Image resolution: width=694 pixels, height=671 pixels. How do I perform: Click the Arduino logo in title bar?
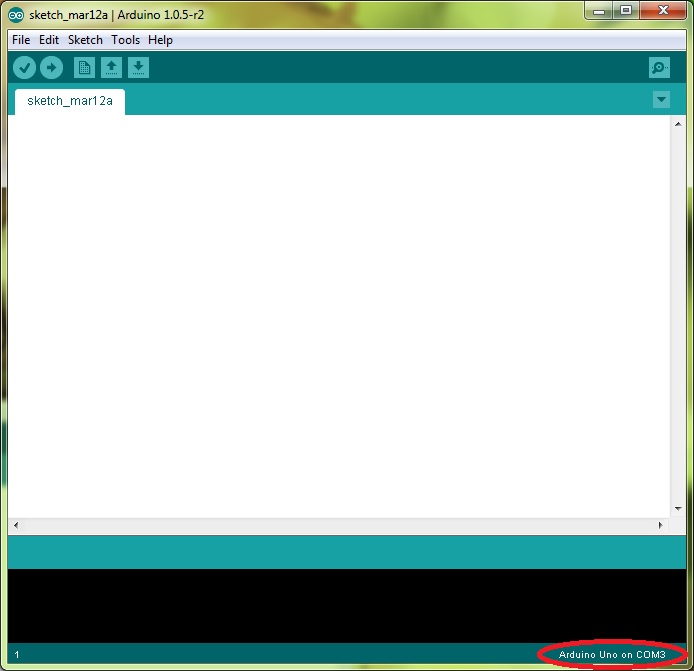click(16, 15)
